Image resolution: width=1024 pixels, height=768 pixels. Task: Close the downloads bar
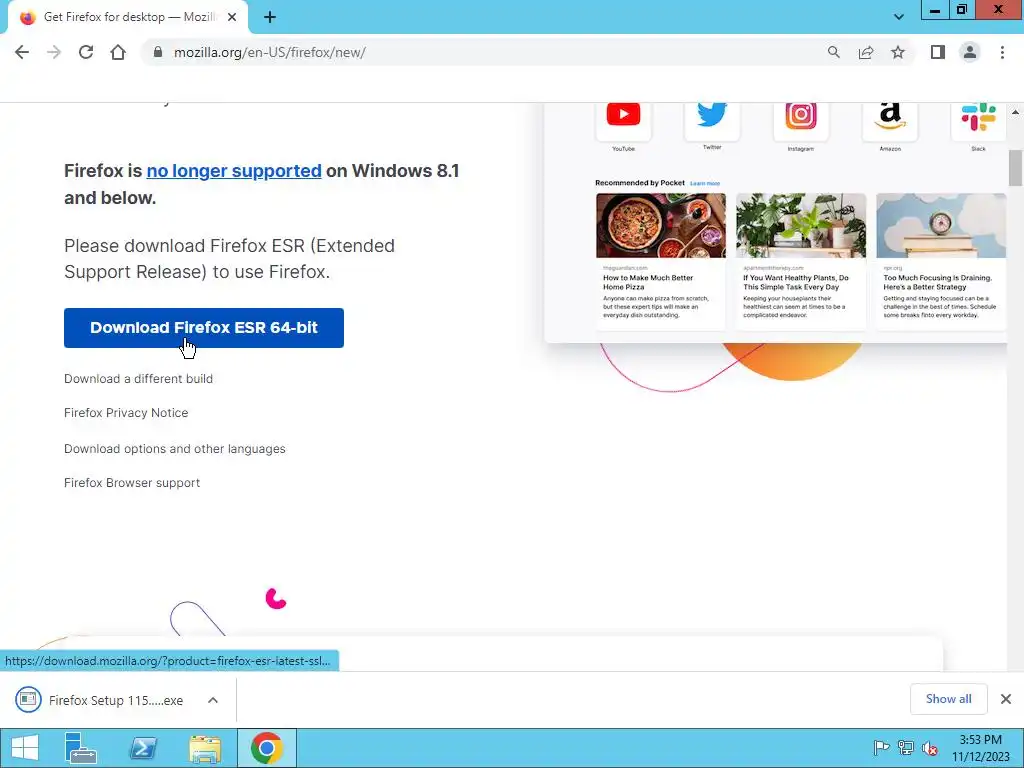click(x=1006, y=699)
